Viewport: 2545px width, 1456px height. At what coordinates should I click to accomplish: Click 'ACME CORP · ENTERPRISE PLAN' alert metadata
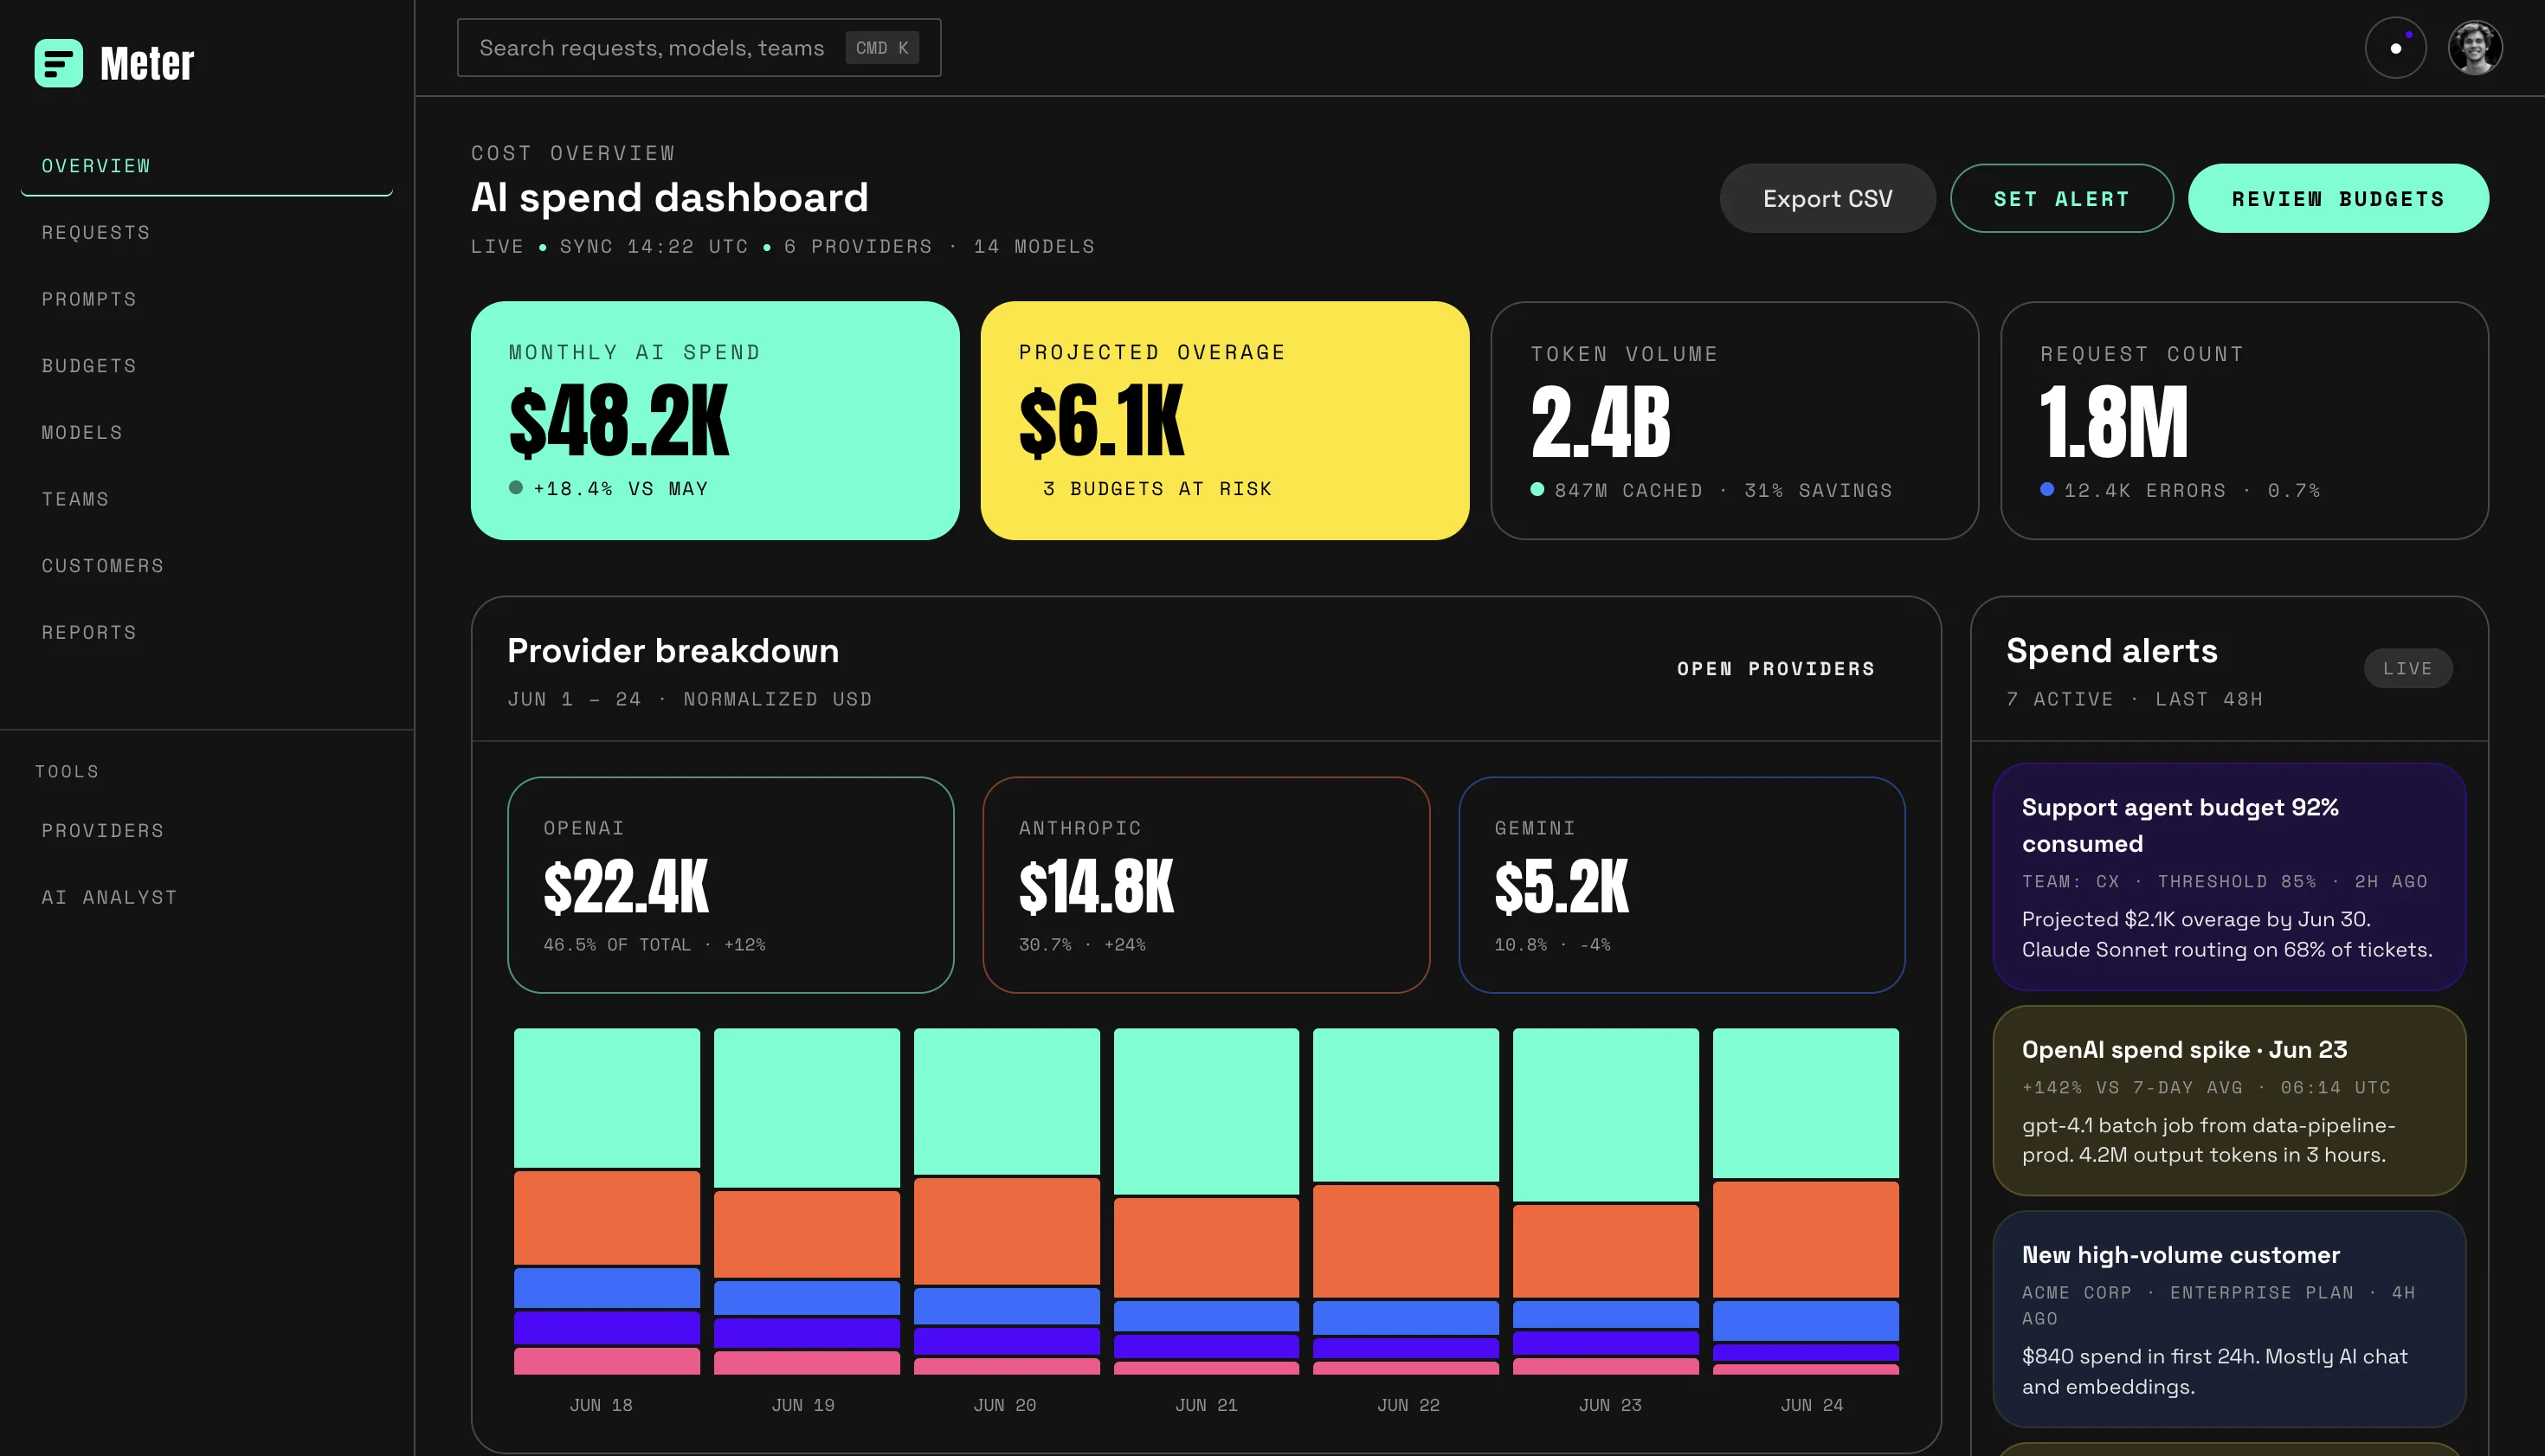(2187, 1293)
